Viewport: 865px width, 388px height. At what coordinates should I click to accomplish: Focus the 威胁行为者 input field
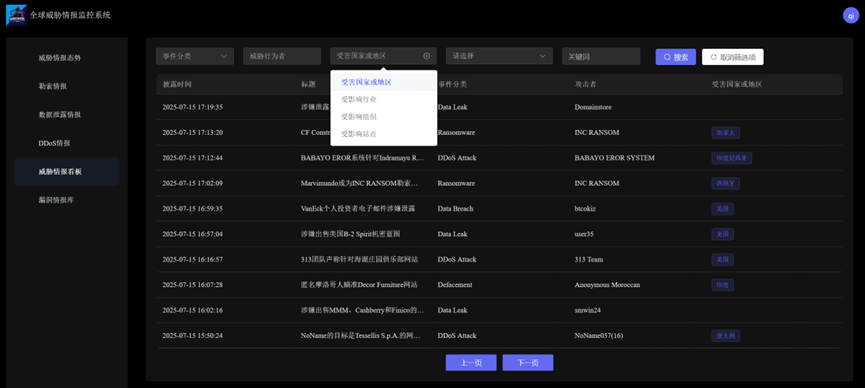(282, 56)
